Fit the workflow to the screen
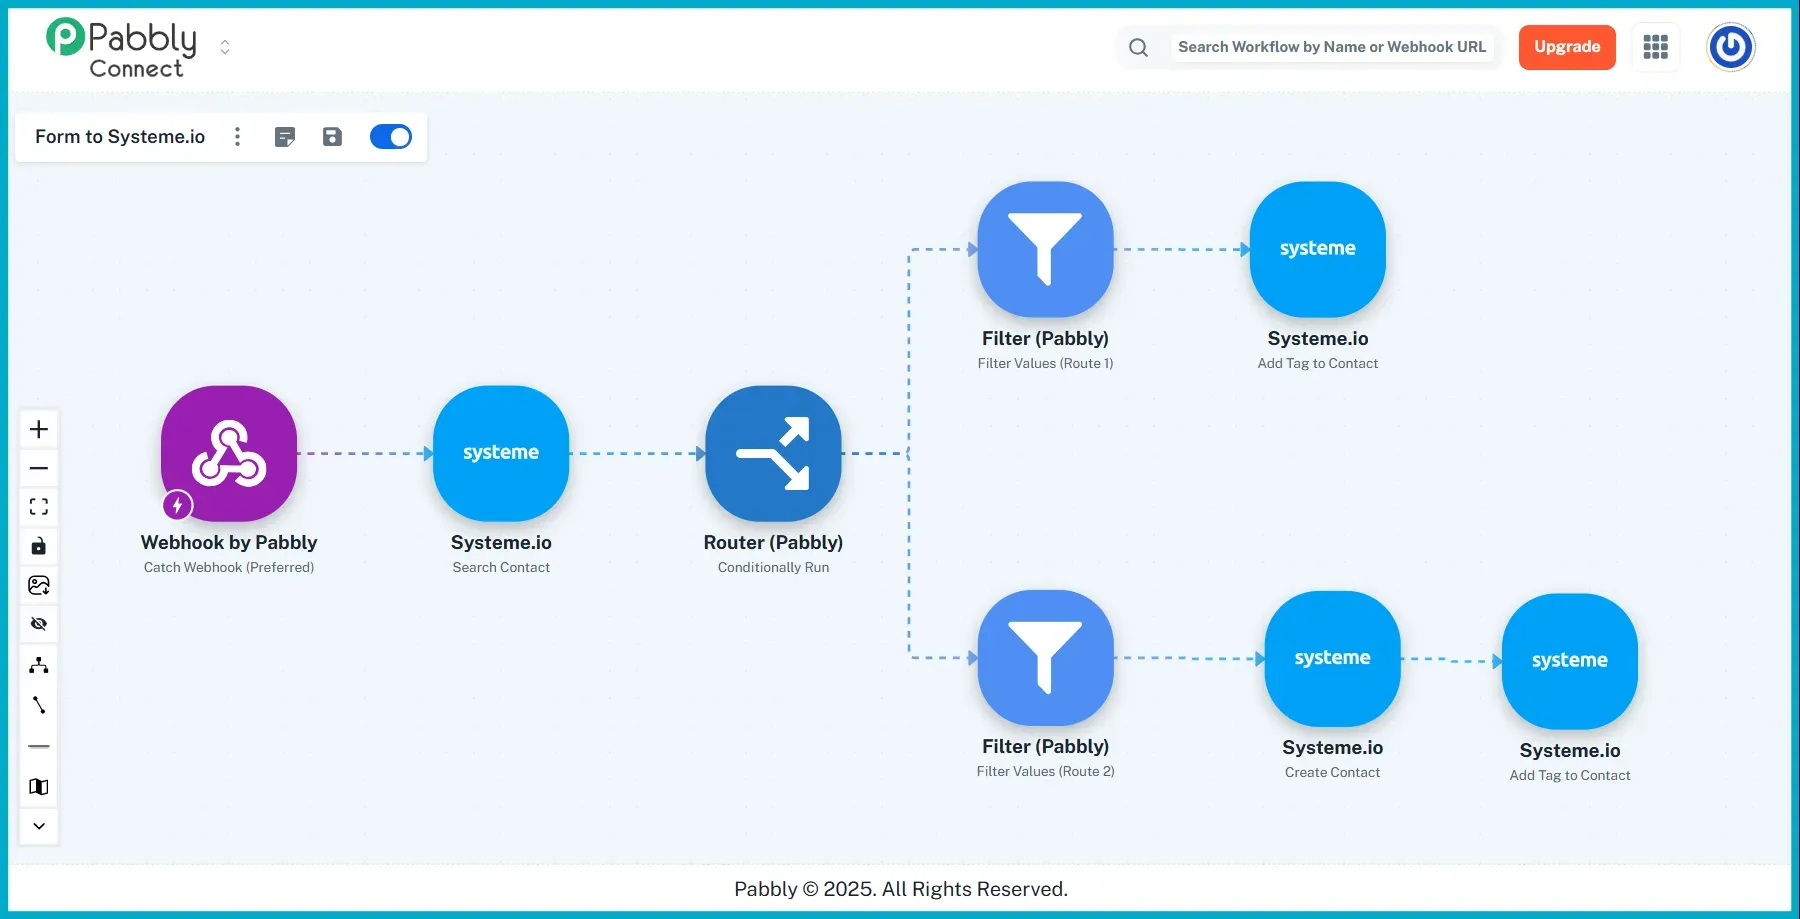 coord(39,506)
